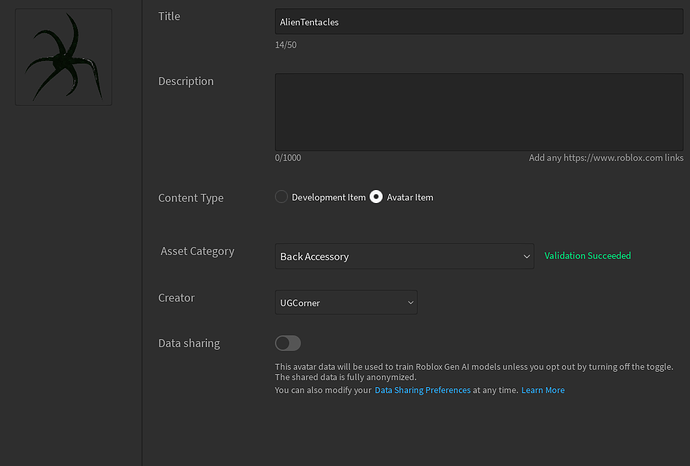690x466 pixels.
Task: Open the Asset Category dropdown showing Back Accessory
Action: 404,256
